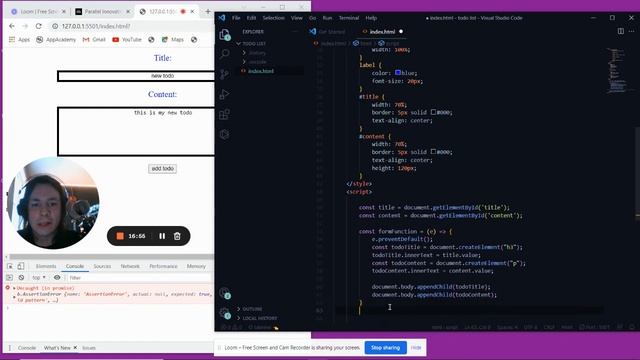Open the top JavaScript context dropdown
The height and width of the screenshot is (360, 640).
[39, 278]
